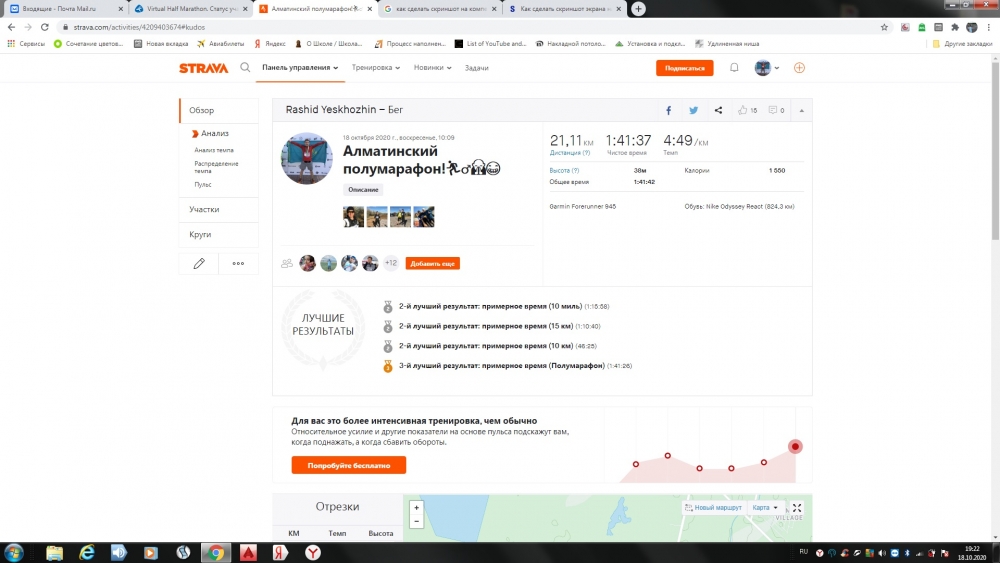Image resolution: width=1000 pixels, height=563 pixels.
Task: Share activity on Twitter
Action: pos(693,110)
